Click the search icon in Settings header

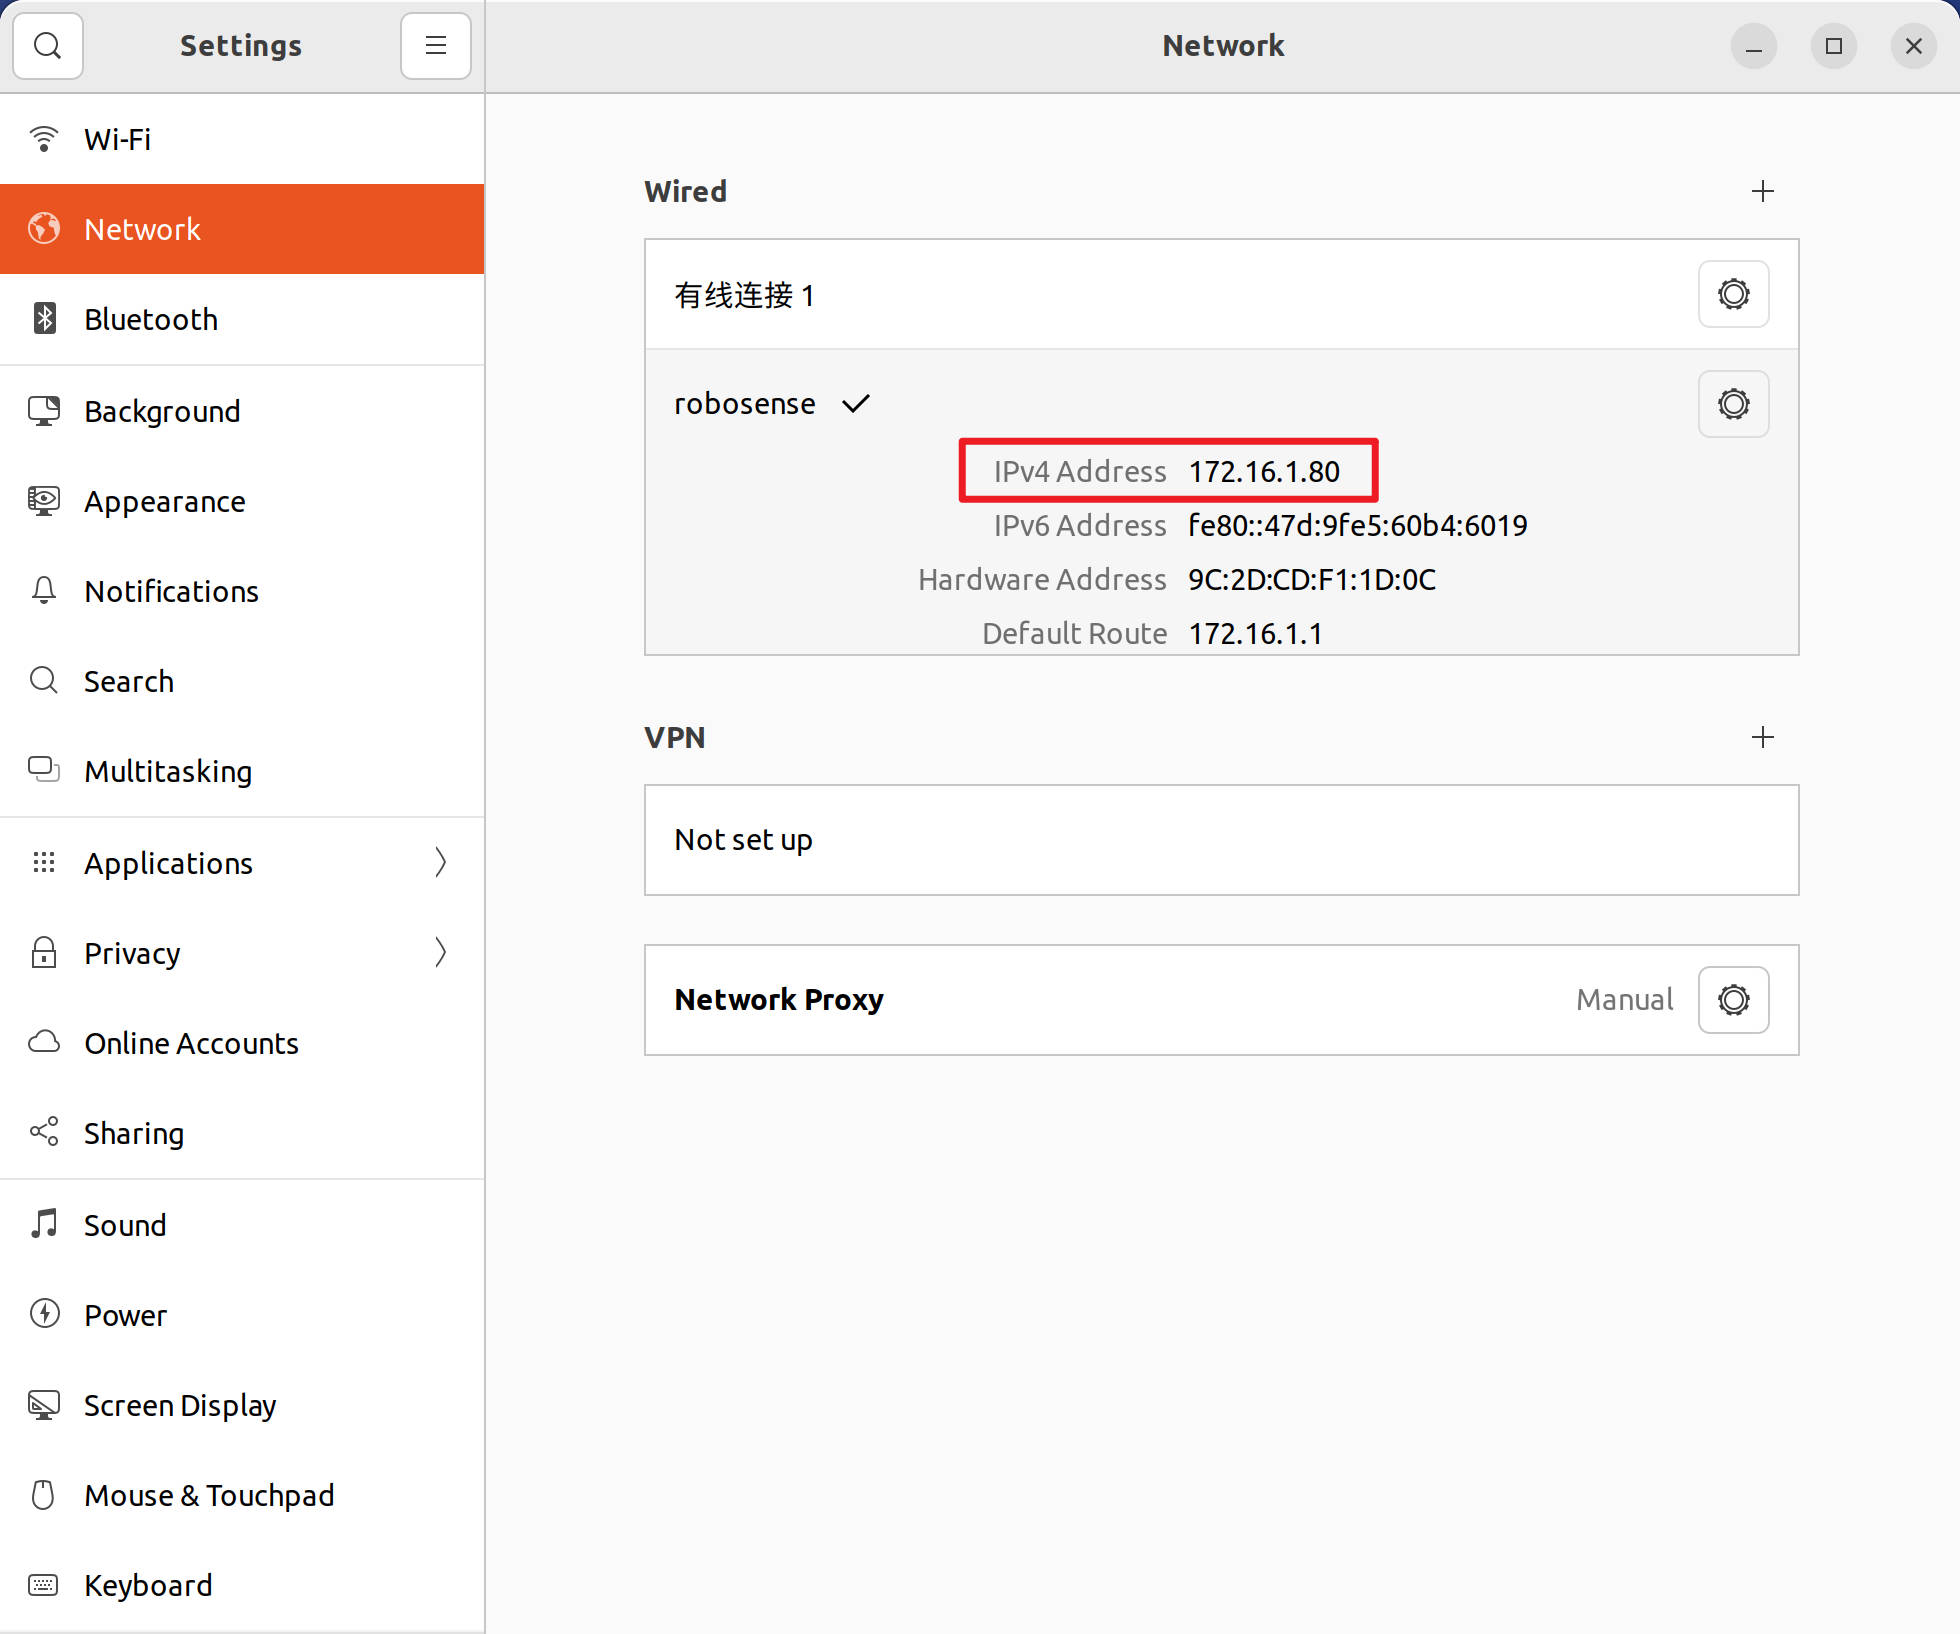(47, 46)
